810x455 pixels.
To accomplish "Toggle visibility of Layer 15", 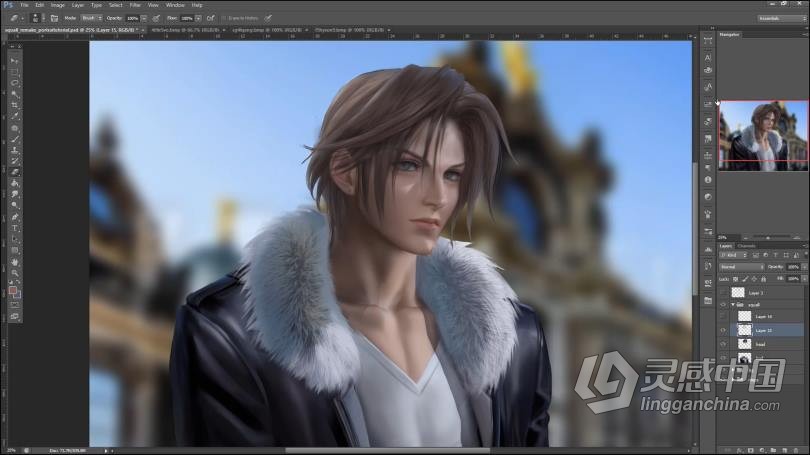I will pyautogui.click(x=723, y=330).
